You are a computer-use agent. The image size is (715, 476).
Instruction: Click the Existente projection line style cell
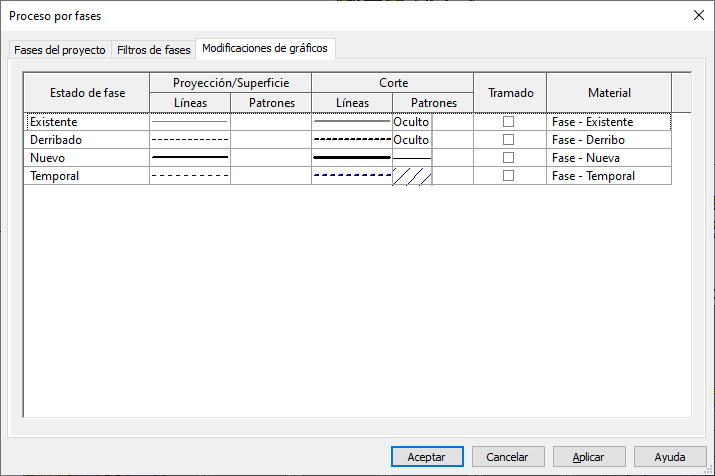click(x=190, y=122)
